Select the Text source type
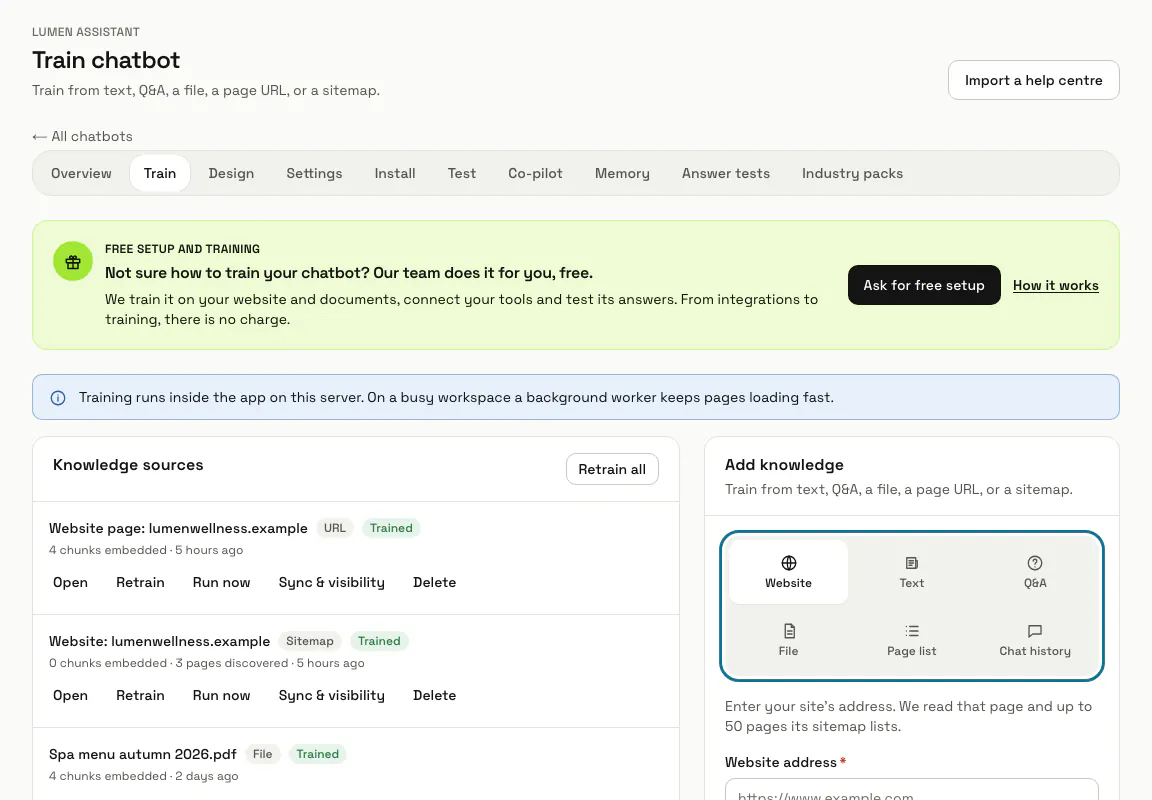 (x=911, y=572)
